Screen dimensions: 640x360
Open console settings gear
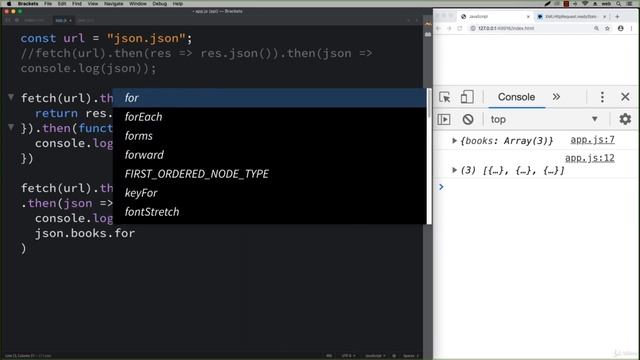(625, 119)
